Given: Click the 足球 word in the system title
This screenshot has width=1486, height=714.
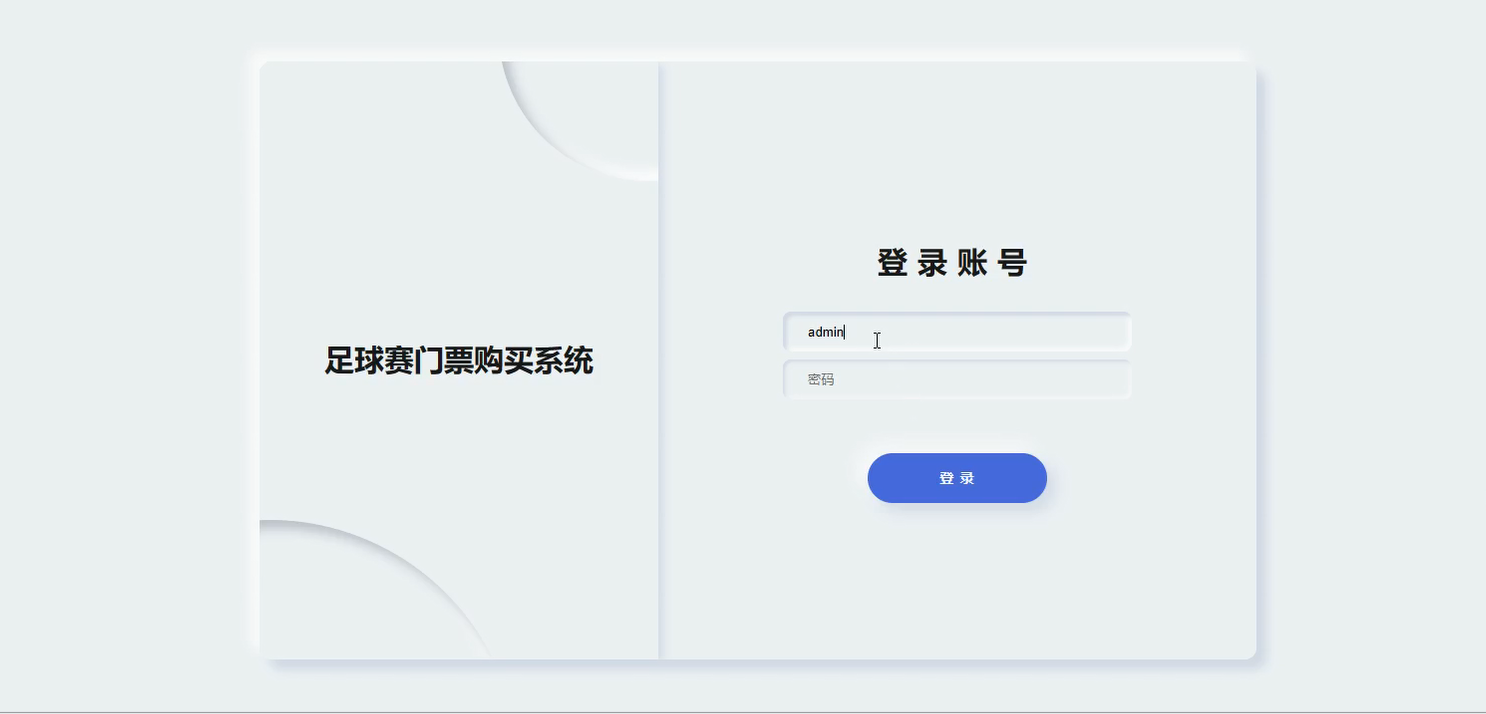Looking at the screenshot, I should 354,361.
